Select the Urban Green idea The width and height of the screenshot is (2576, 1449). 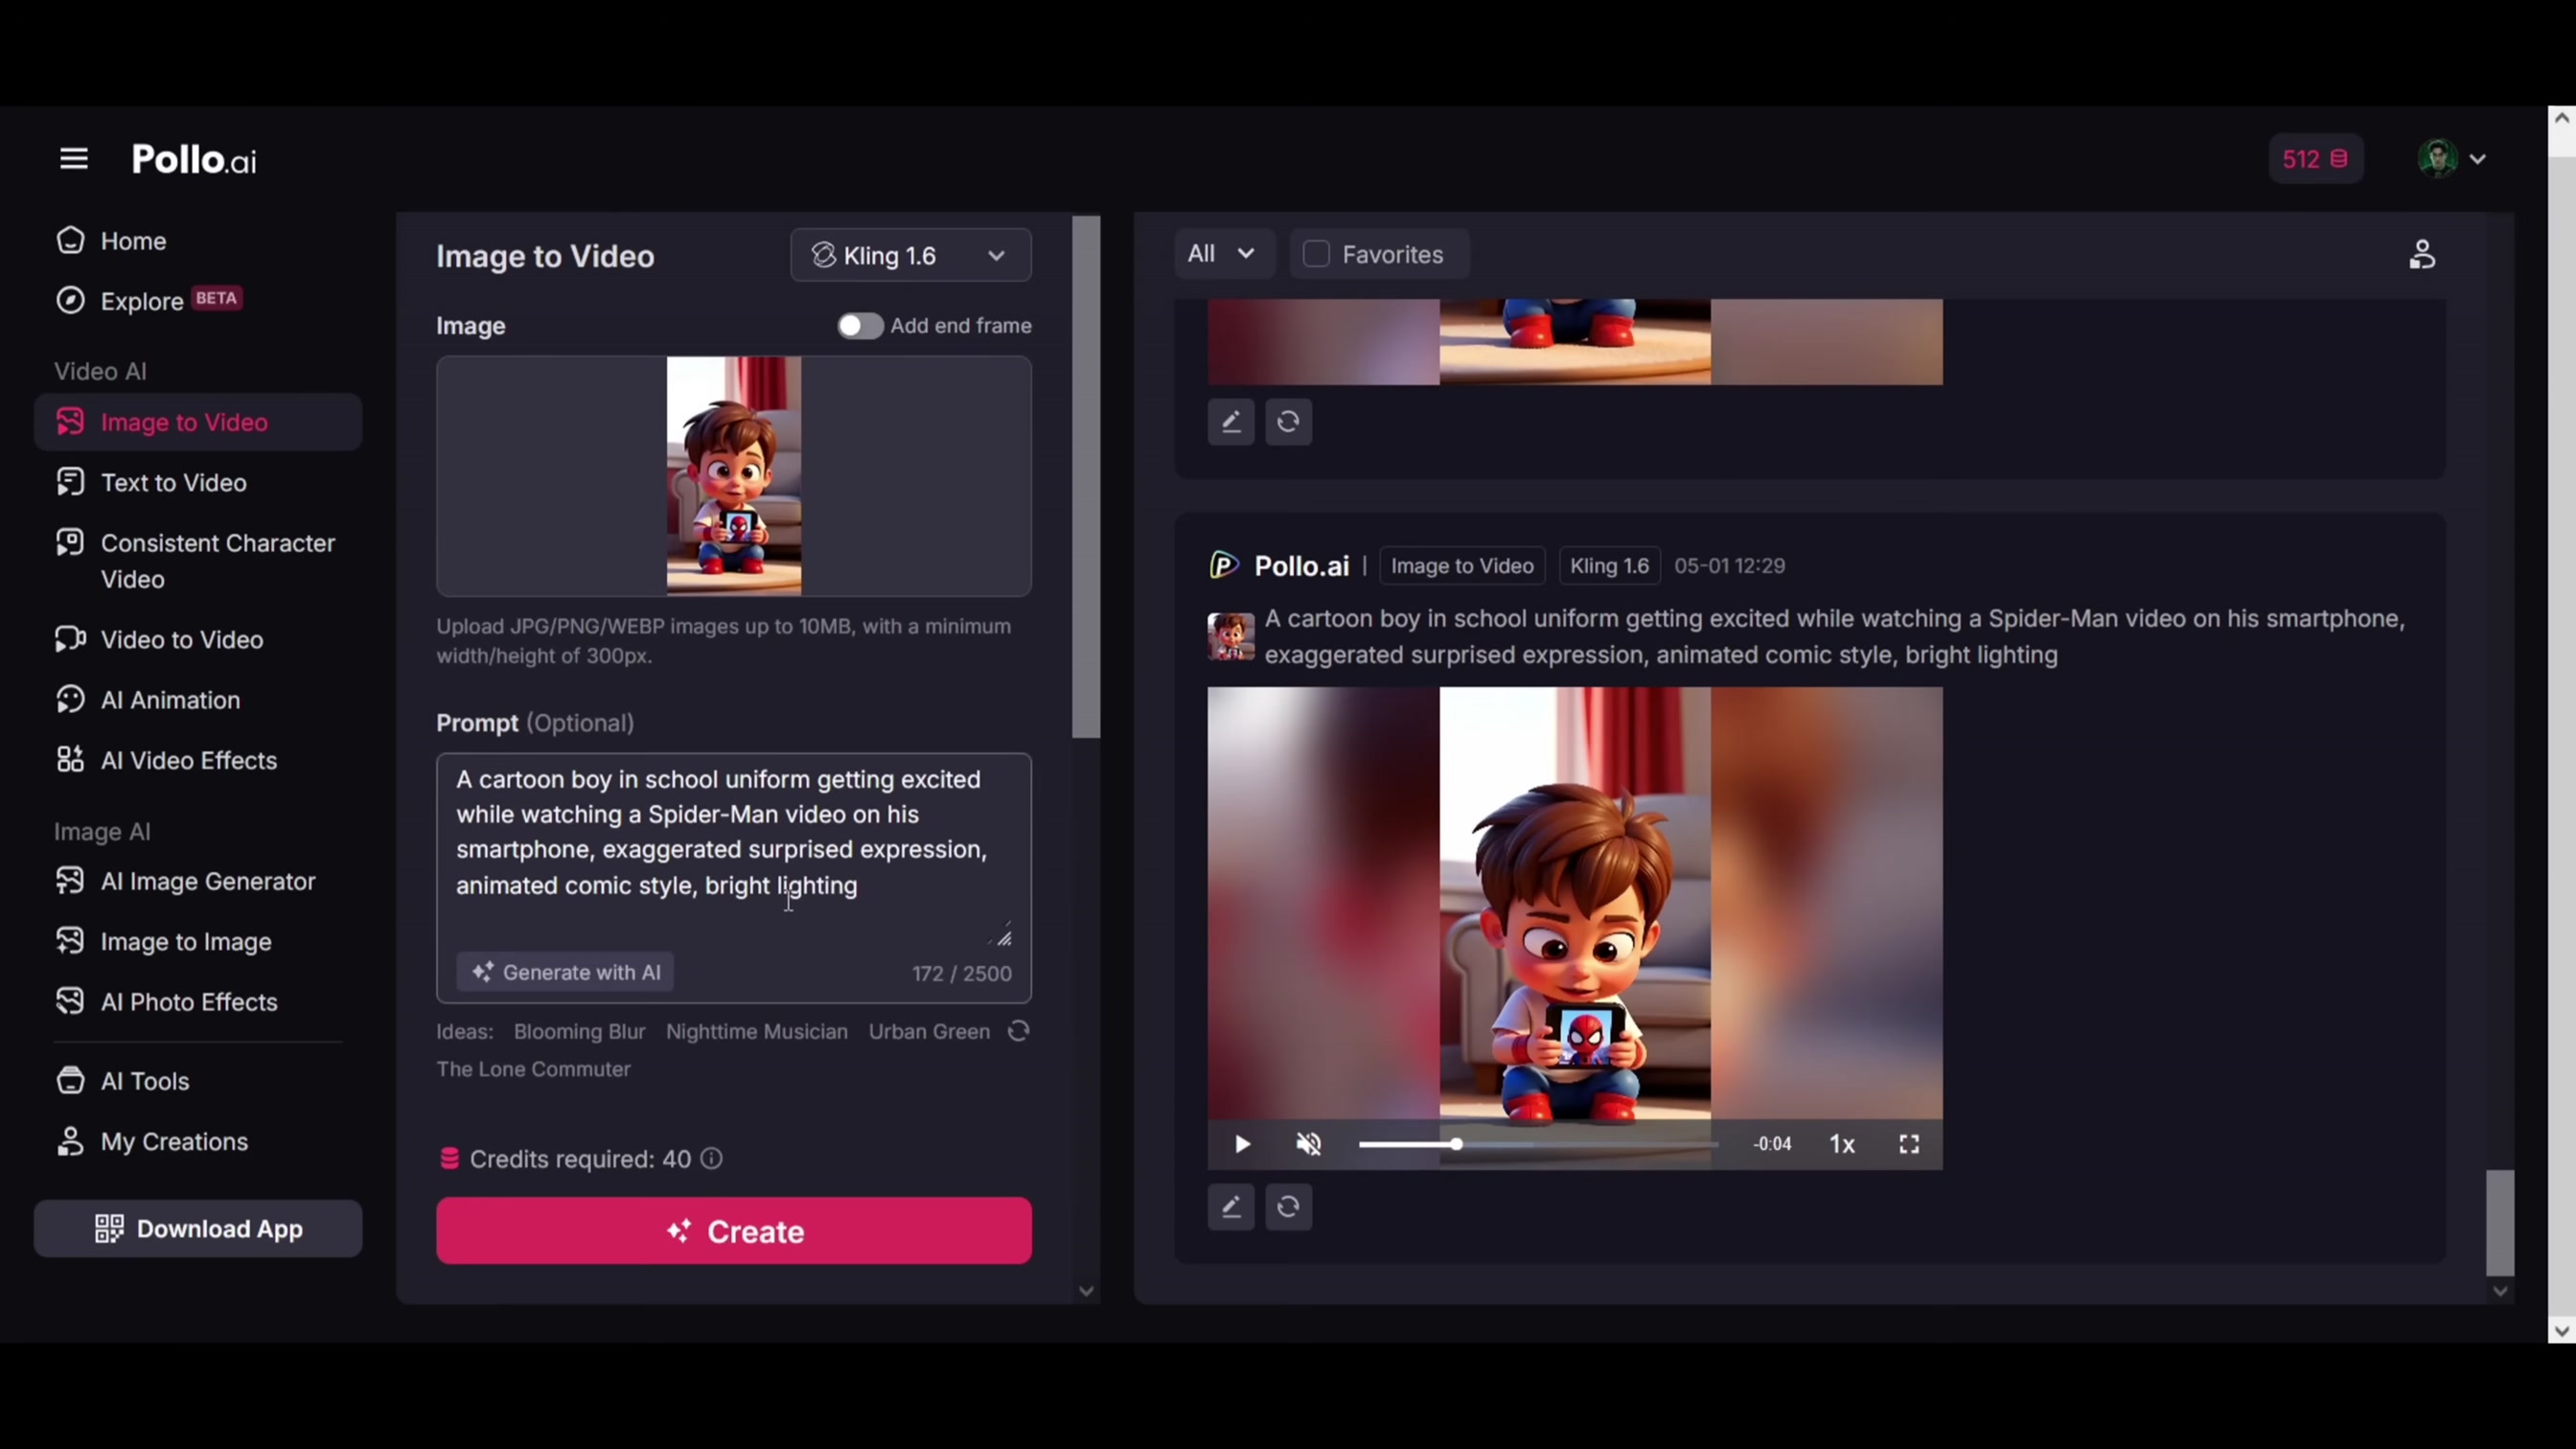tap(928, 1032)
